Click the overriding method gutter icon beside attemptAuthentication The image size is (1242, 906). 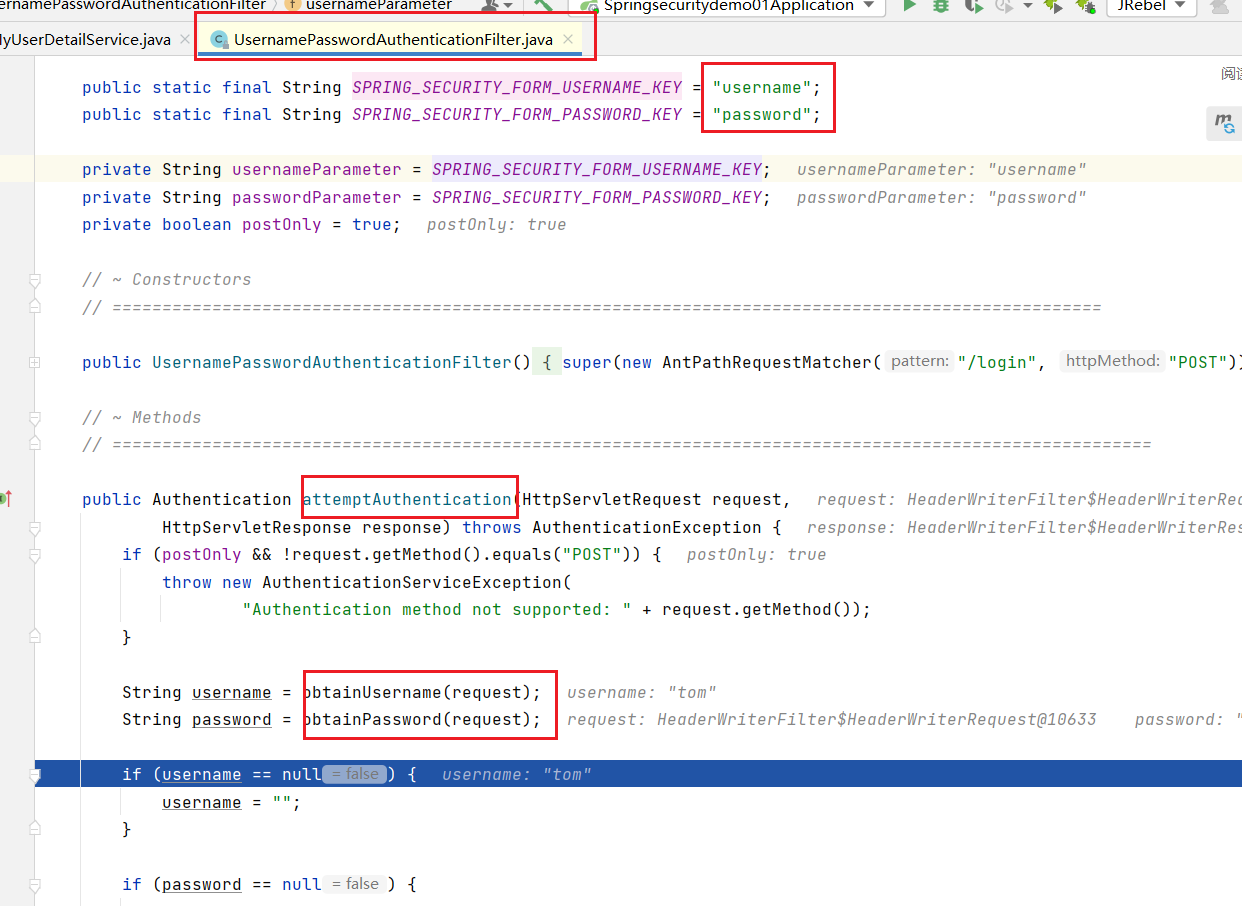[x=6, y=498]
